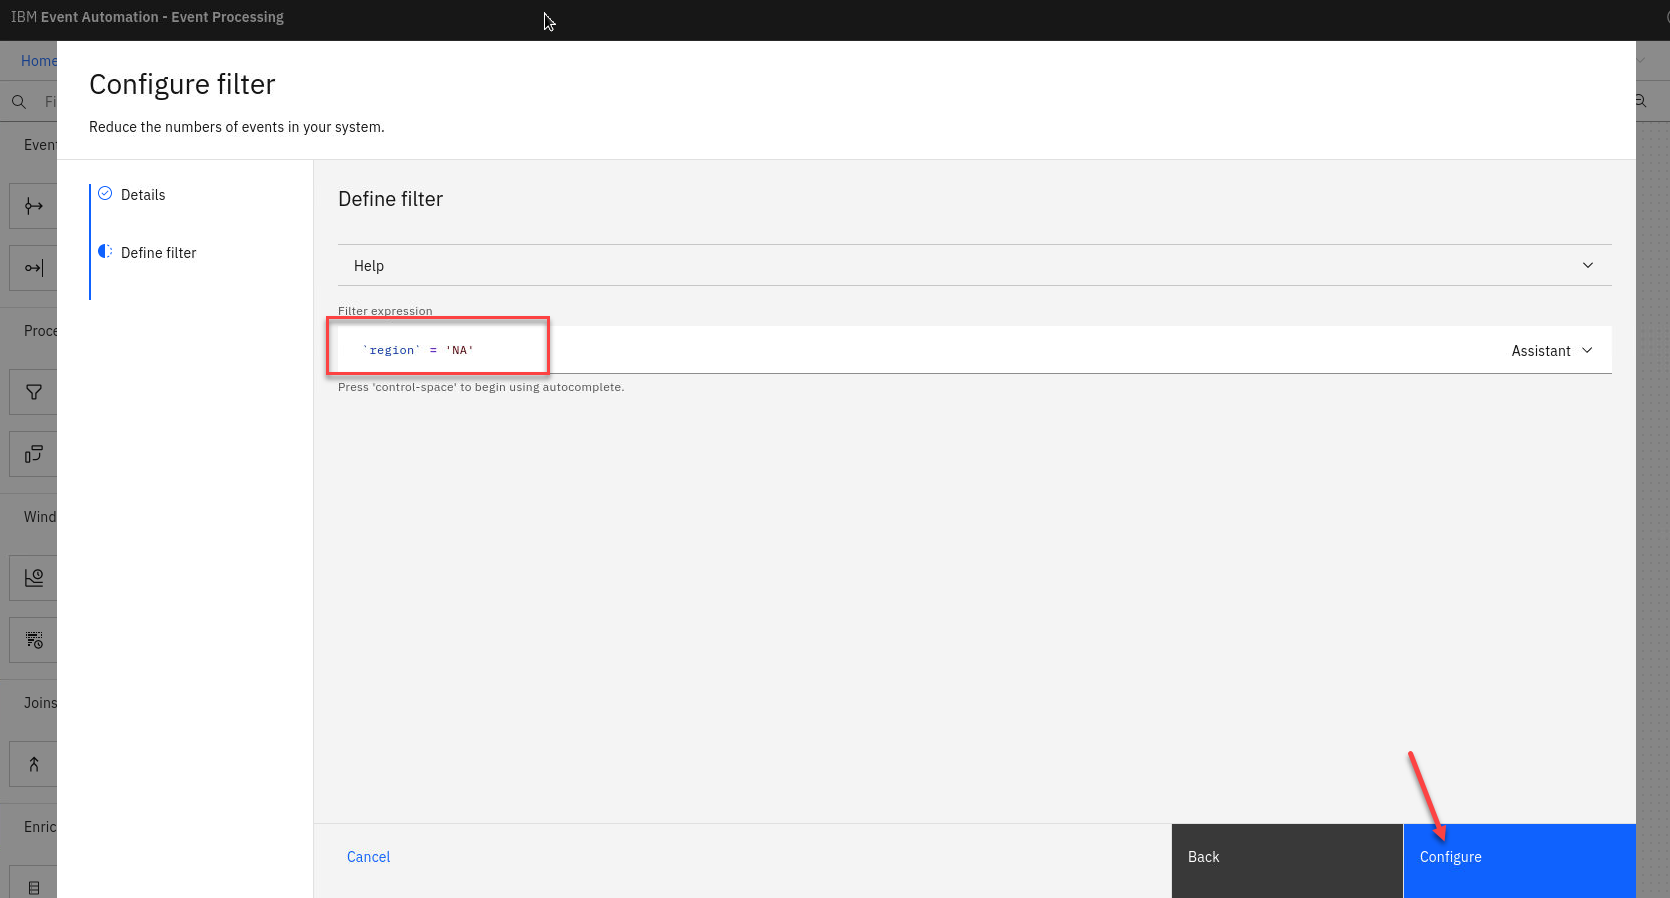This screenshot has height=898, width=1670.
Task: Click the icon below the Aggregate node
Action: [34, 640]
